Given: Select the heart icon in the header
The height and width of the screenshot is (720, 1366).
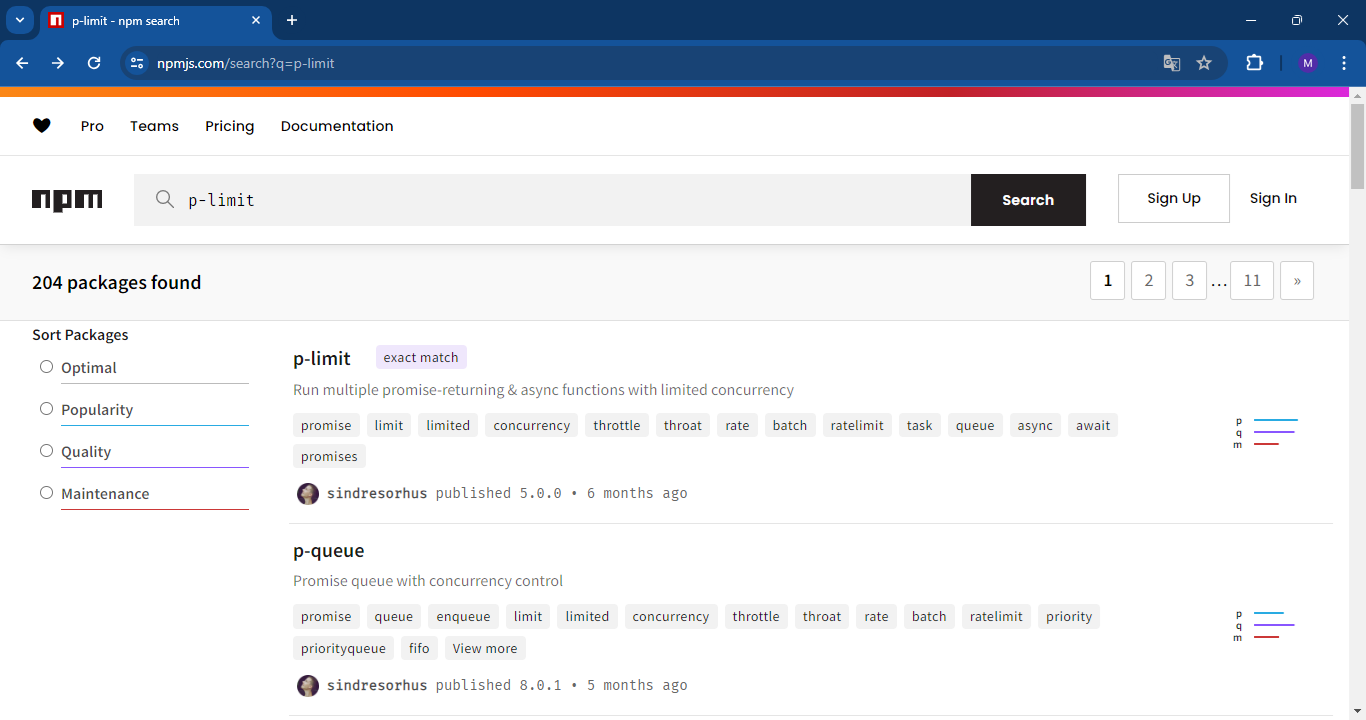Looking at the screenshot, I should pos(42,125).
